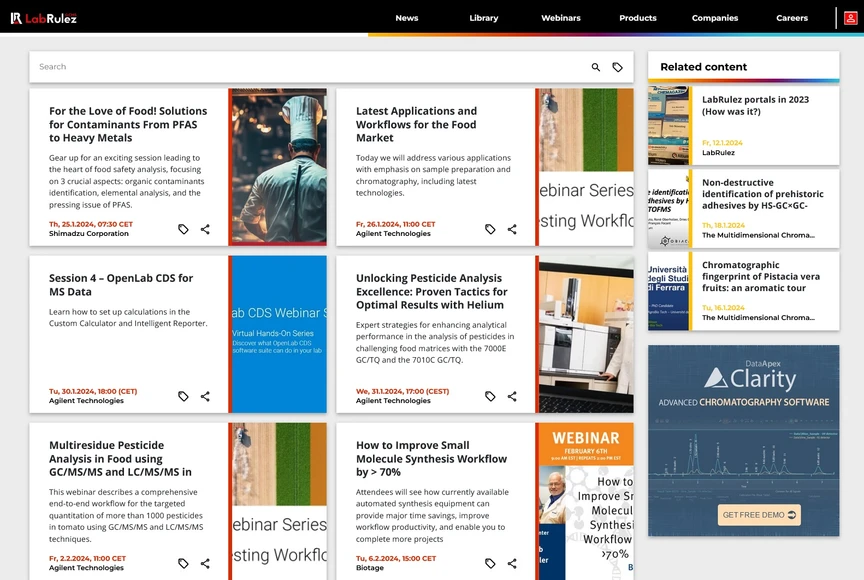864x580 pixels.
Task: Open tag filter icon in search bar
Action: 618,67
